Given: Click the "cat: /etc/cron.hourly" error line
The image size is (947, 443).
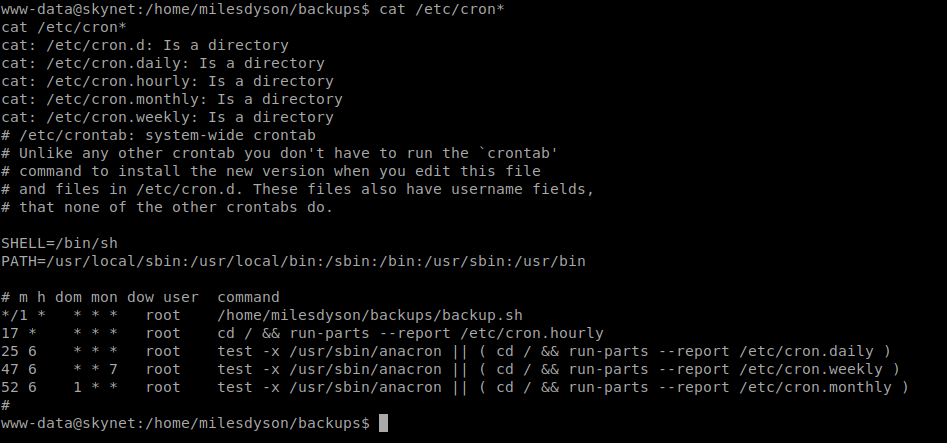Looking at the screenshot, I should [x=167, y=82].
